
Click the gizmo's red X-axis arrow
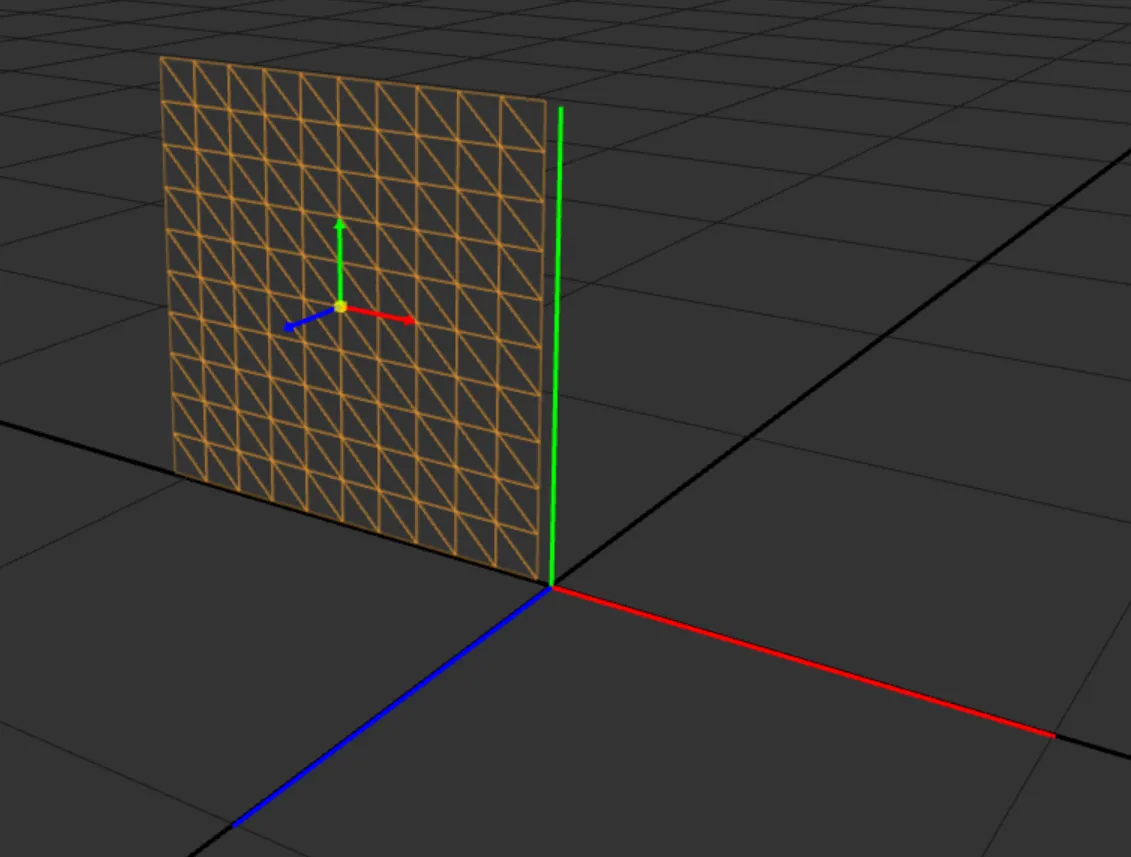(381, 315)
